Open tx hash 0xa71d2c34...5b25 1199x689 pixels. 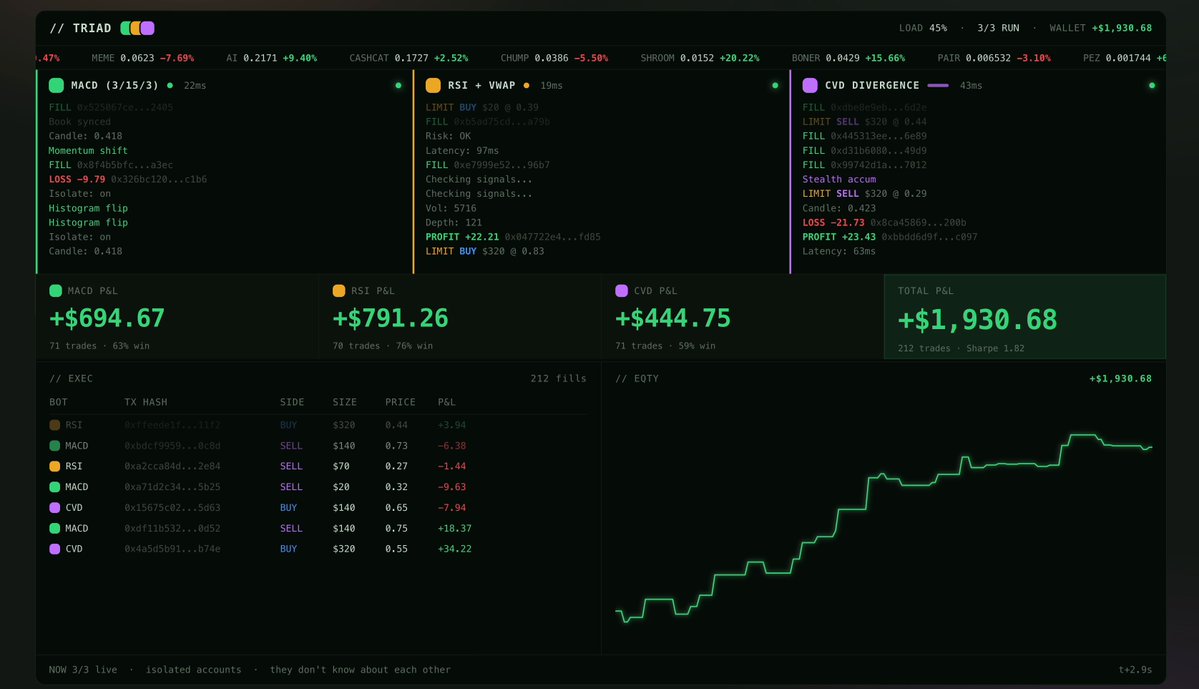(173, 487)
